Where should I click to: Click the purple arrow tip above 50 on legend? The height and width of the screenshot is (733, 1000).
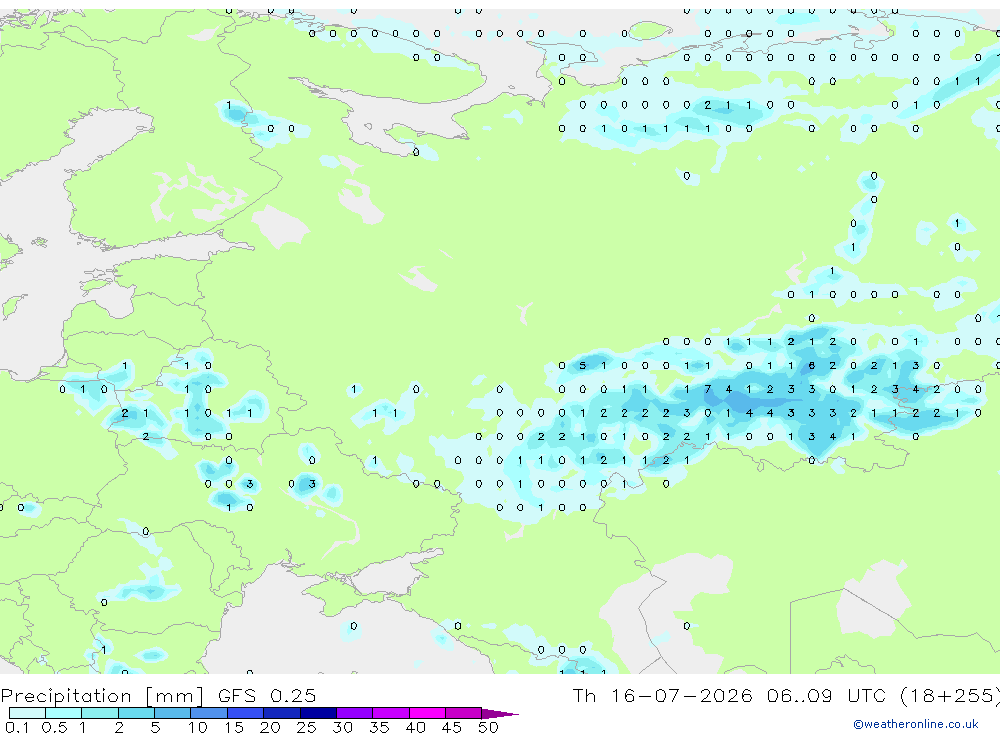coord(500,713)
